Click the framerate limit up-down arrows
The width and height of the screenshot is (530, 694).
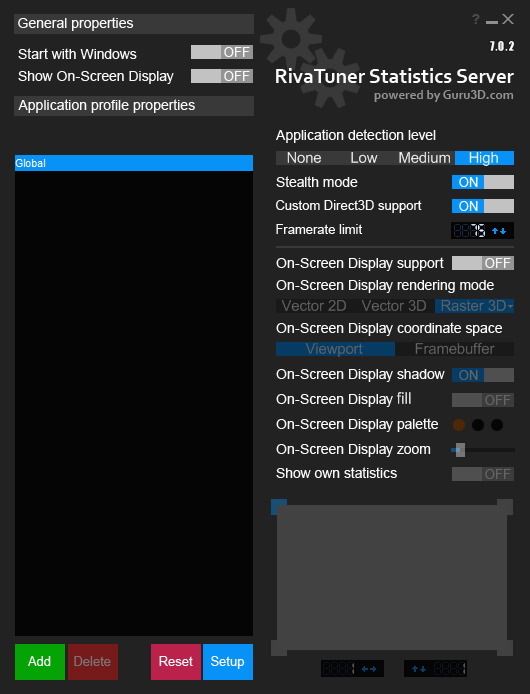pos(499,231)
